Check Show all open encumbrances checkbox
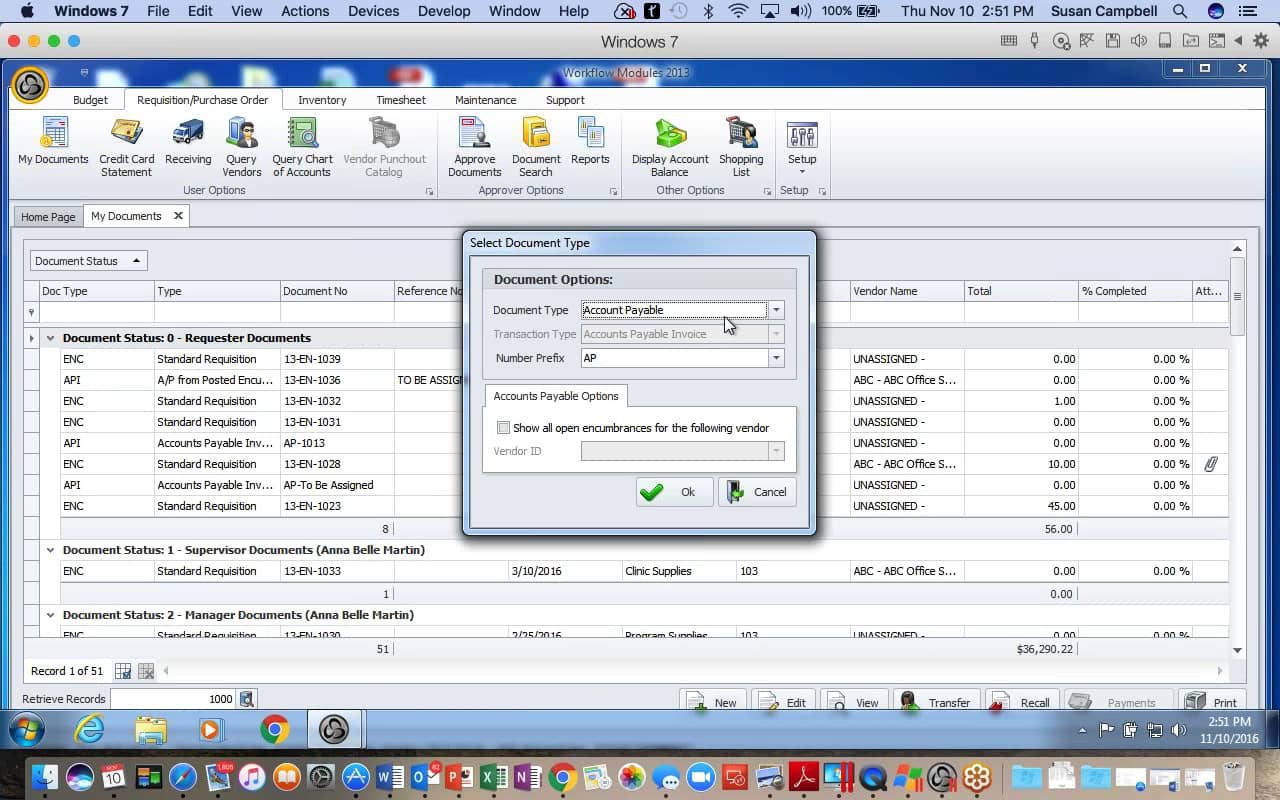This screenshot has width=1280, height=800. tap(504, 428)
